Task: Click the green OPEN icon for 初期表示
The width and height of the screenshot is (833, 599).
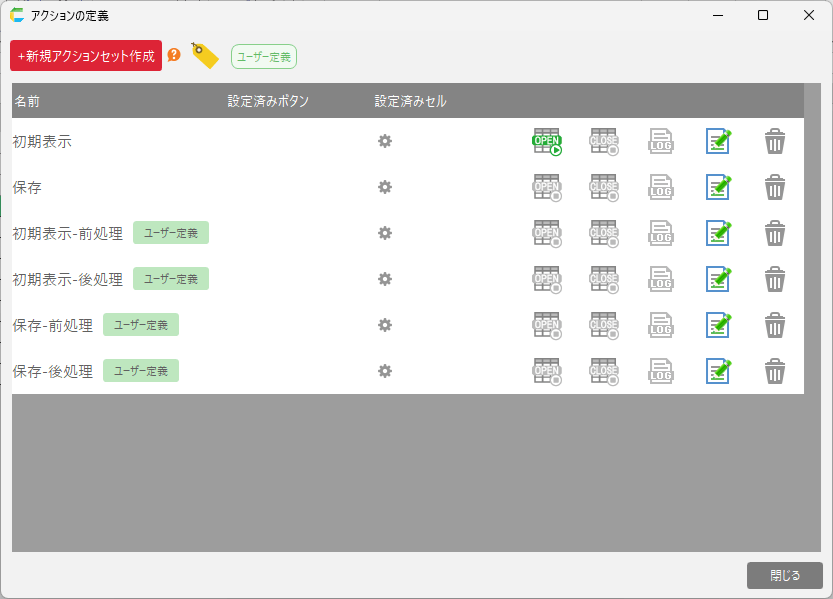Action: pyautogui.click(x=547, y=142)
